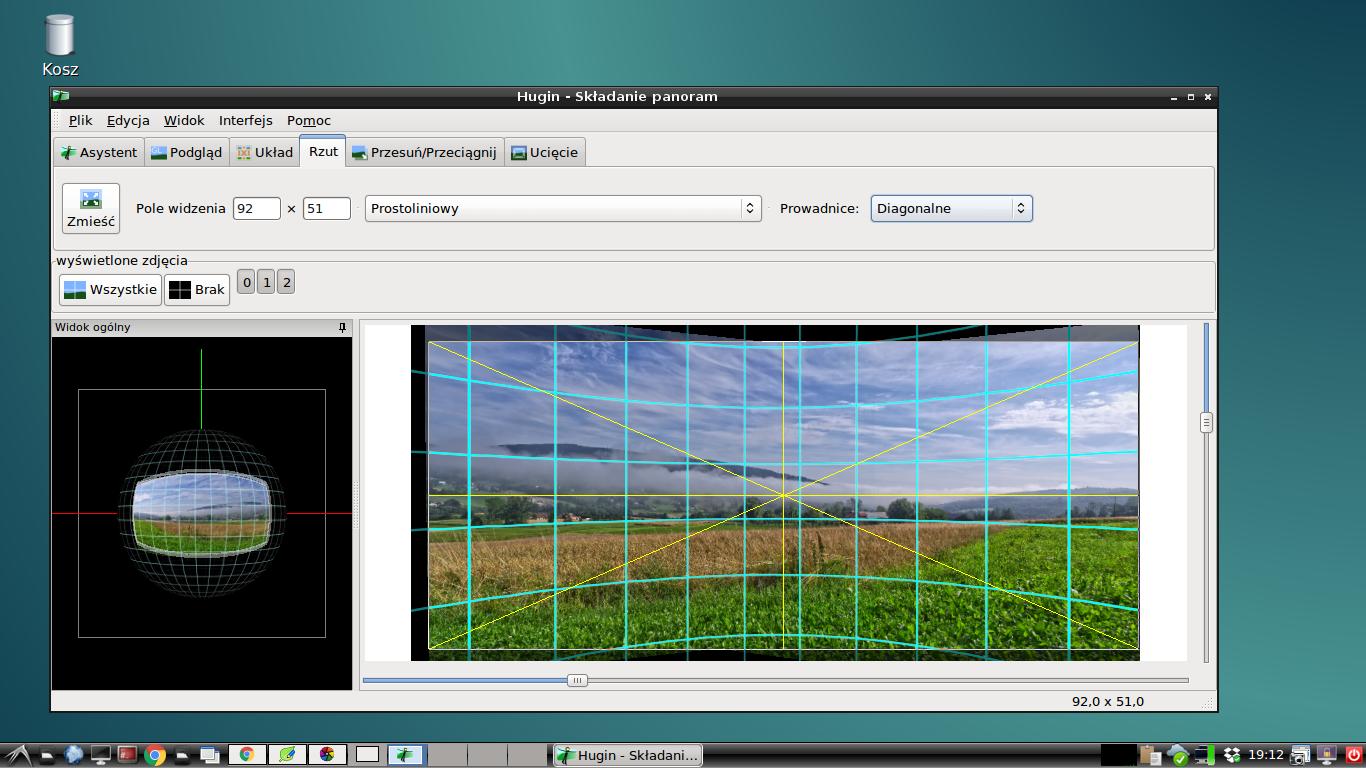Show all images with Wszystkie button
1366x768 pixels.
point(110,290)
